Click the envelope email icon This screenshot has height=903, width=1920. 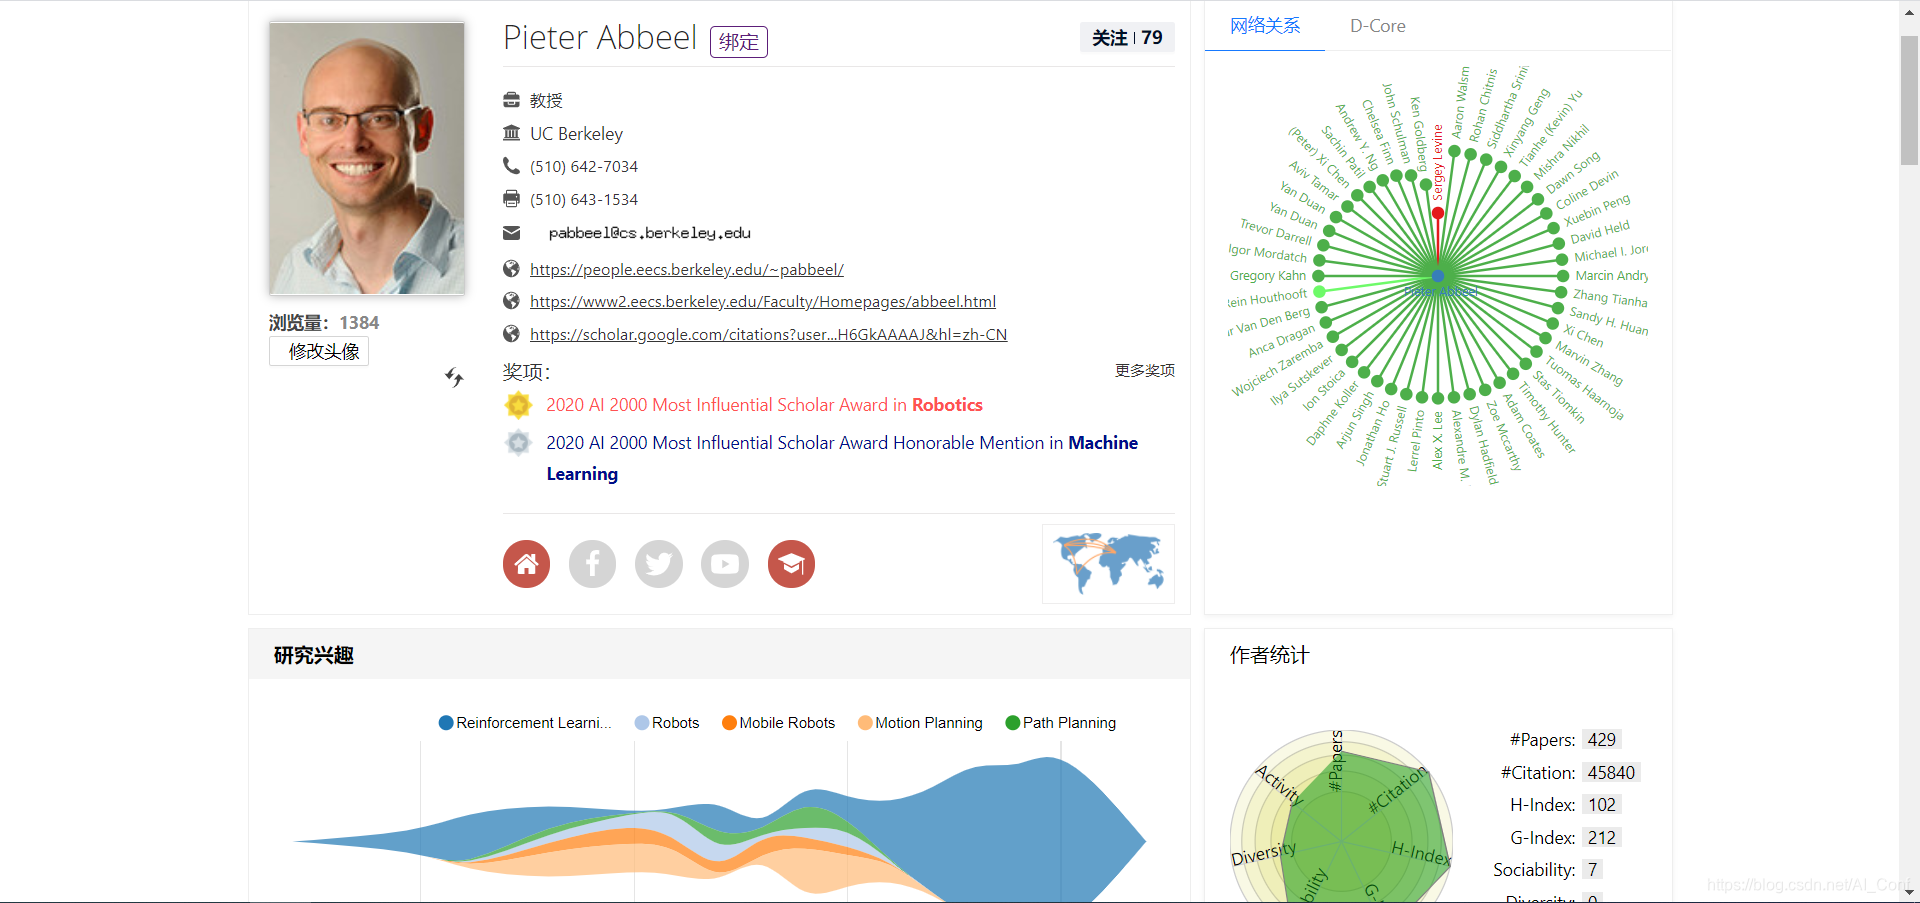click(x=511, y=233)
